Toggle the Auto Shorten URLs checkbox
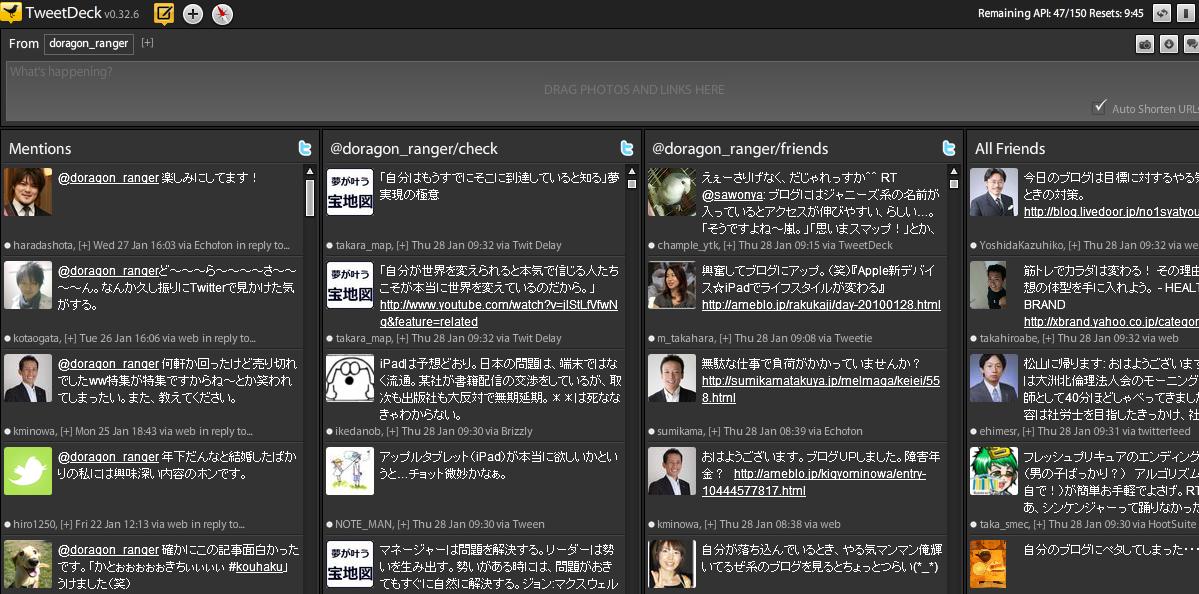The width and height of the screenshot is (1199, 594). click(1100, 107)
